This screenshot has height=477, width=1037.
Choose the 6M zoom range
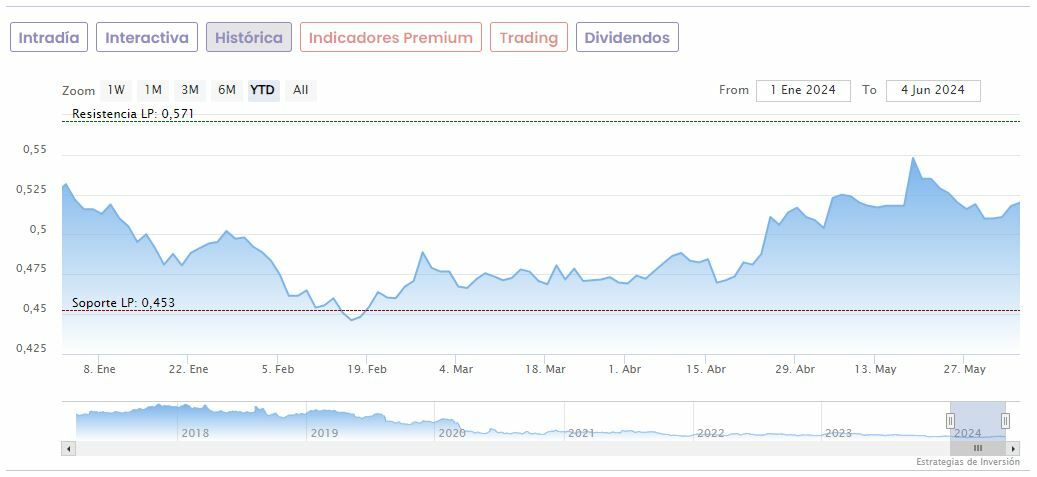[227, 90]
